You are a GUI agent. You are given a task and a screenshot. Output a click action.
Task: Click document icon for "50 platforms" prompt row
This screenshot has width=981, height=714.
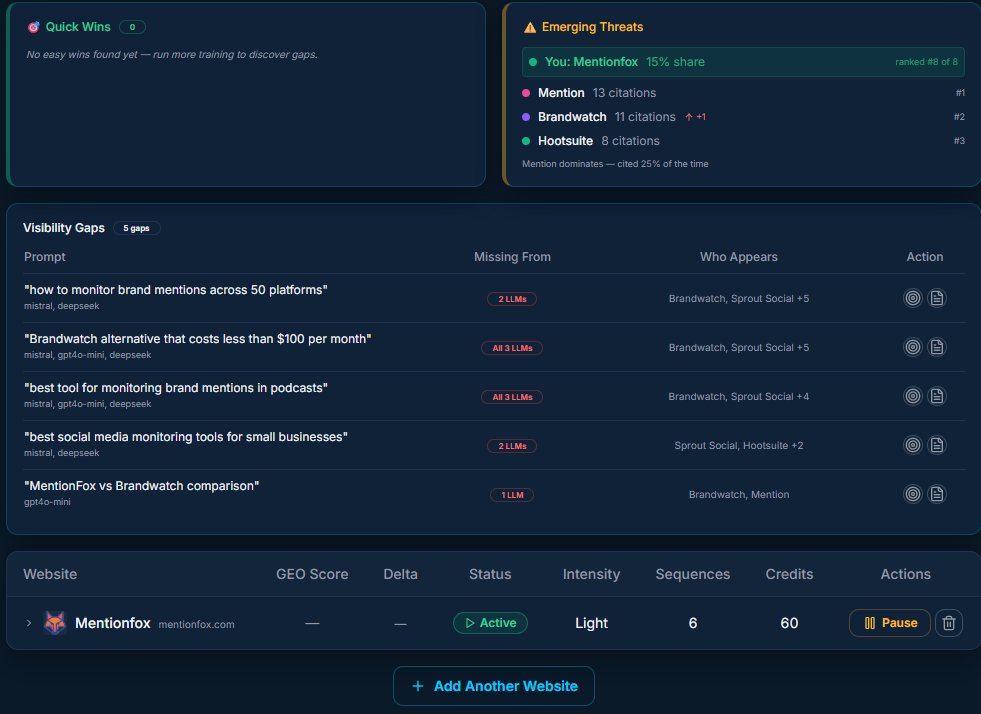(x=937, y=298)
